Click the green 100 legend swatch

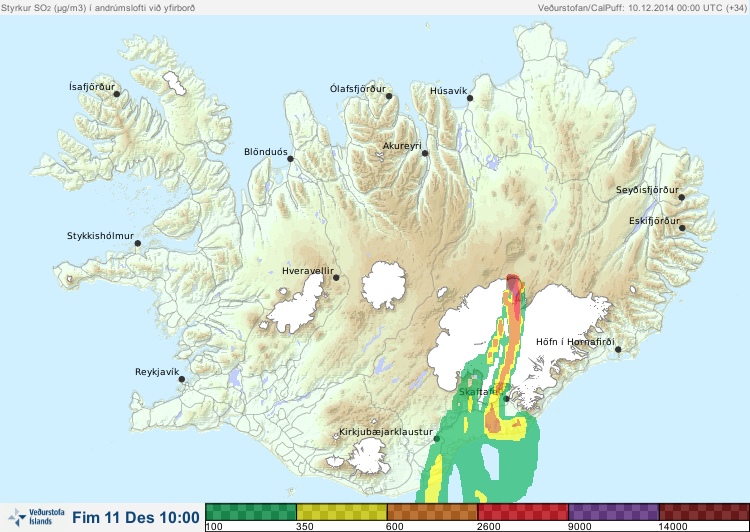[251, 512]
